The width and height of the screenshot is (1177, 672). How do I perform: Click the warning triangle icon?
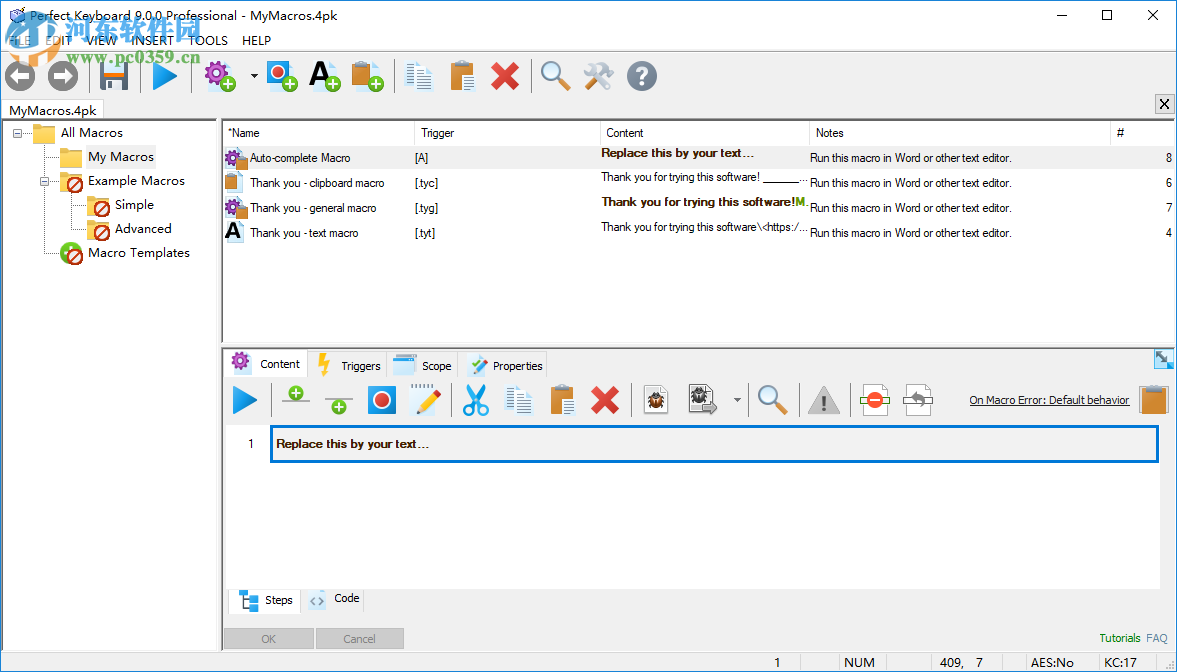click(823, 400)
